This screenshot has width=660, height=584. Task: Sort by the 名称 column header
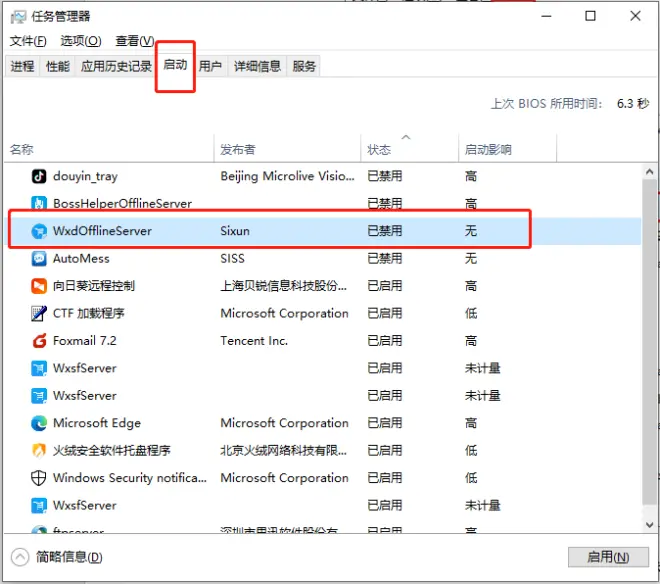click(109, 149)
